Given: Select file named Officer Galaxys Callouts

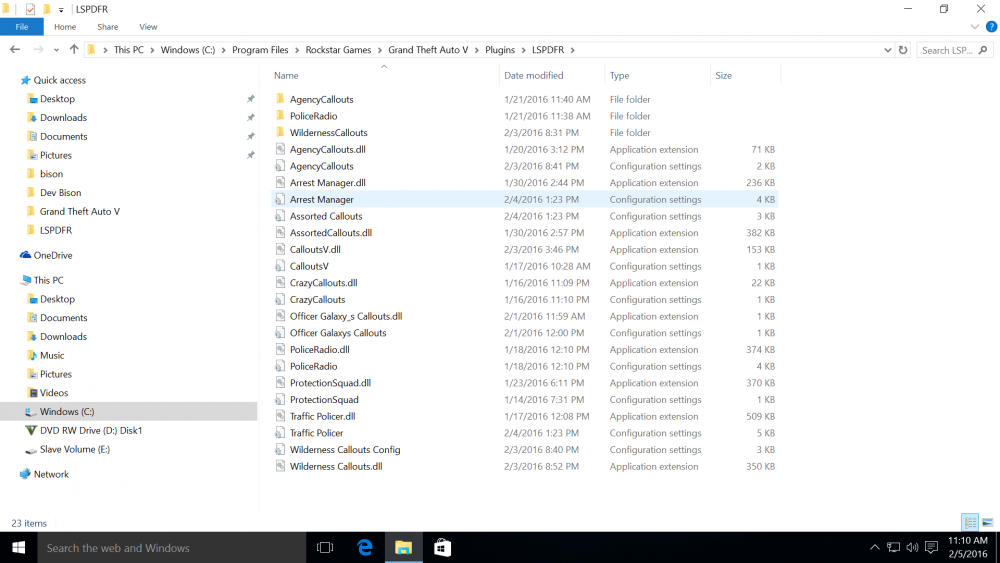Looking at the screenshot, I should coord(338,333).
